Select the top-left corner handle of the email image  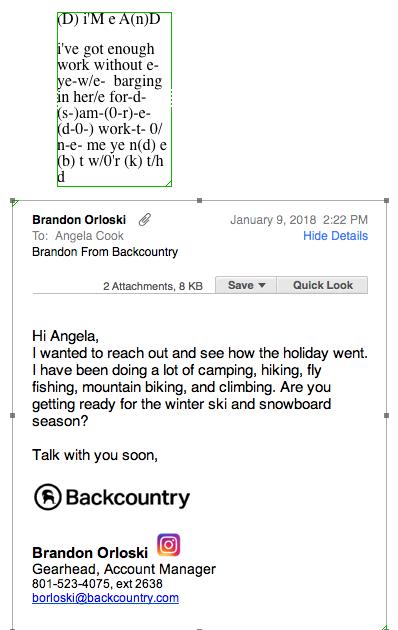[12, 200]
